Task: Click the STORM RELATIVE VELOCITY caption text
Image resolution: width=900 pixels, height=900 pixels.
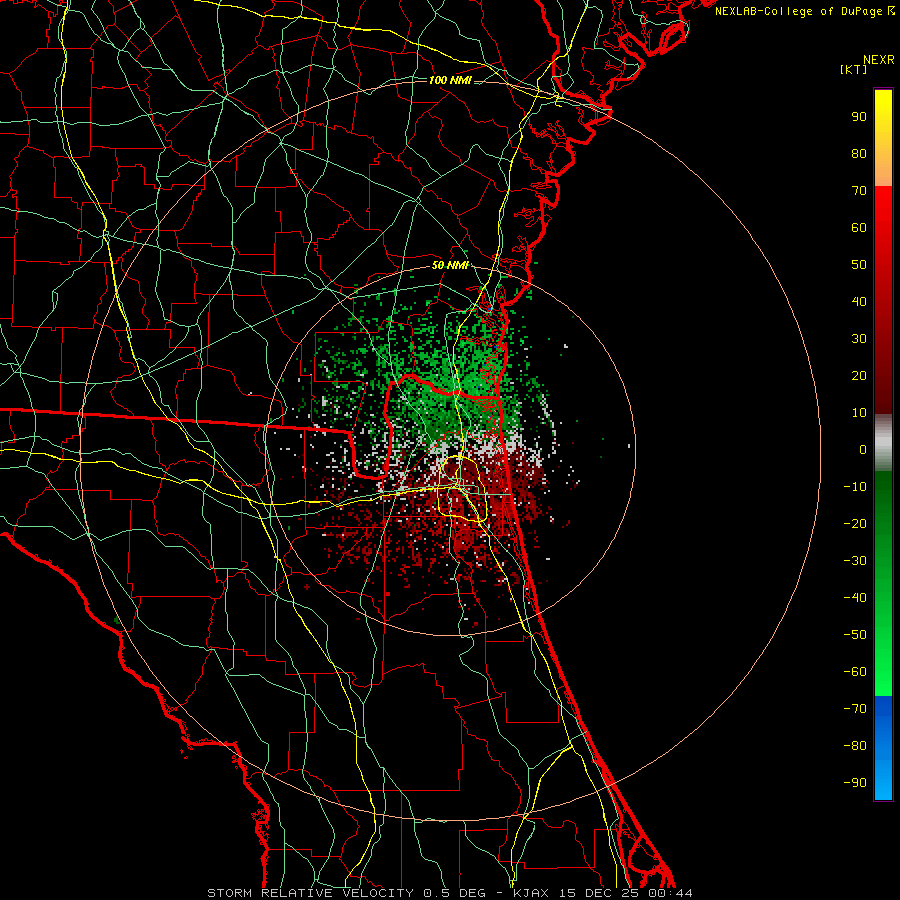Action: point(310,893)
